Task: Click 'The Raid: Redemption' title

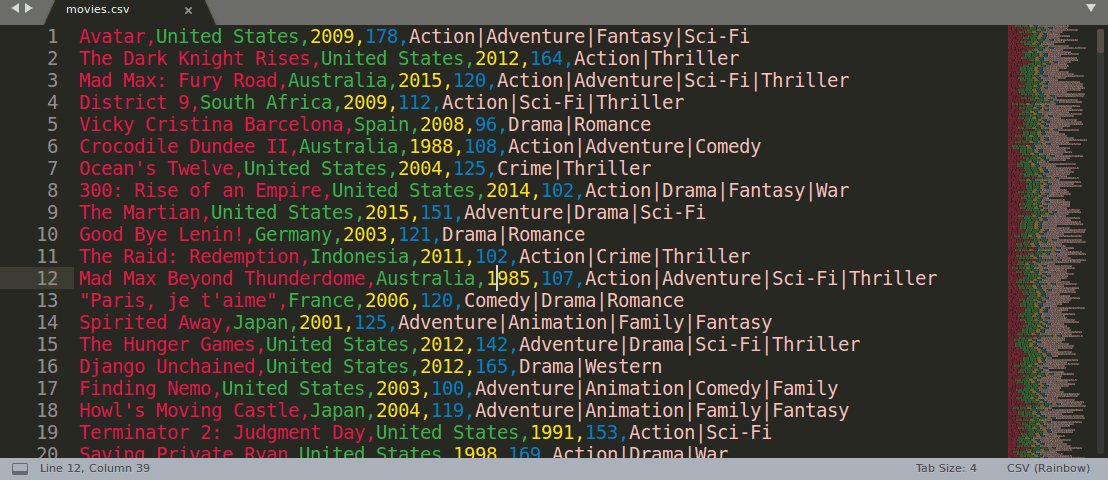Action: (189, 257)
